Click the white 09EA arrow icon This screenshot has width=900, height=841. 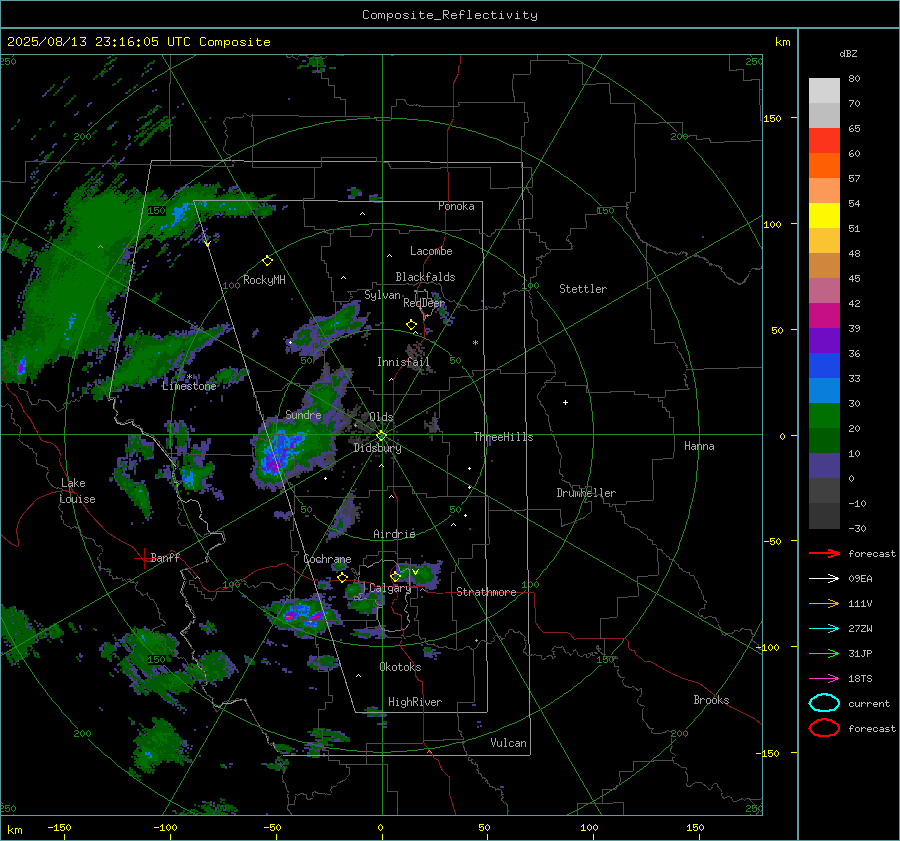click(x=824, y=578)
